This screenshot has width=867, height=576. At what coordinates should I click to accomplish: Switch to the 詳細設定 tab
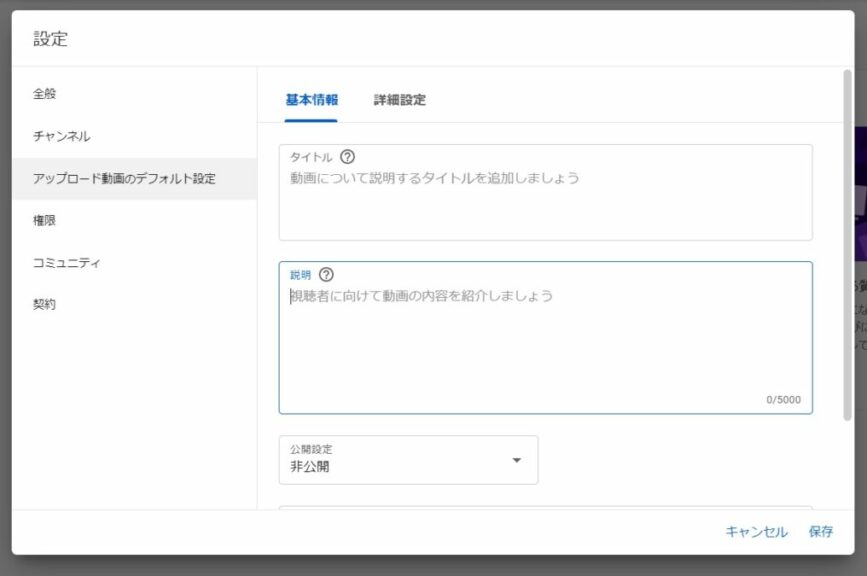pyautogui.click(x=399, y=100)
